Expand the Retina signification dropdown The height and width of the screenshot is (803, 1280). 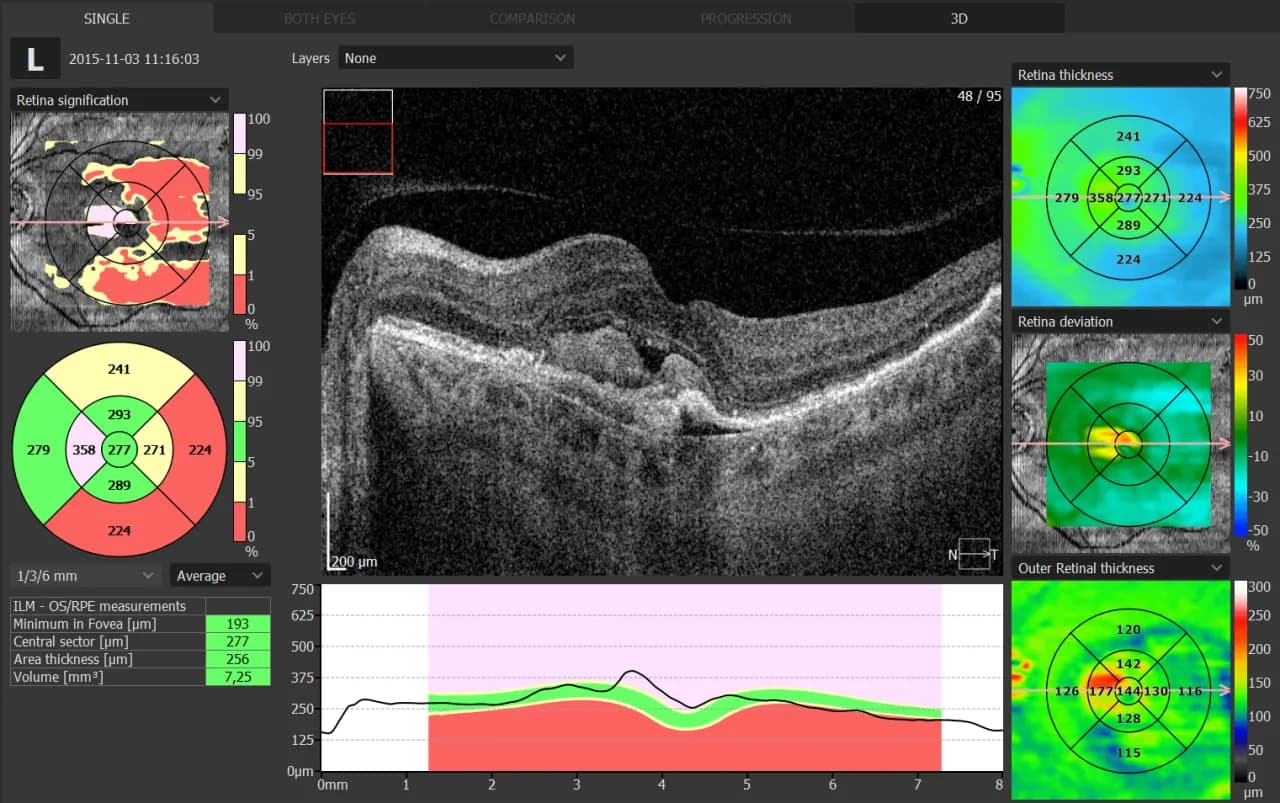[x=119, y=100]
